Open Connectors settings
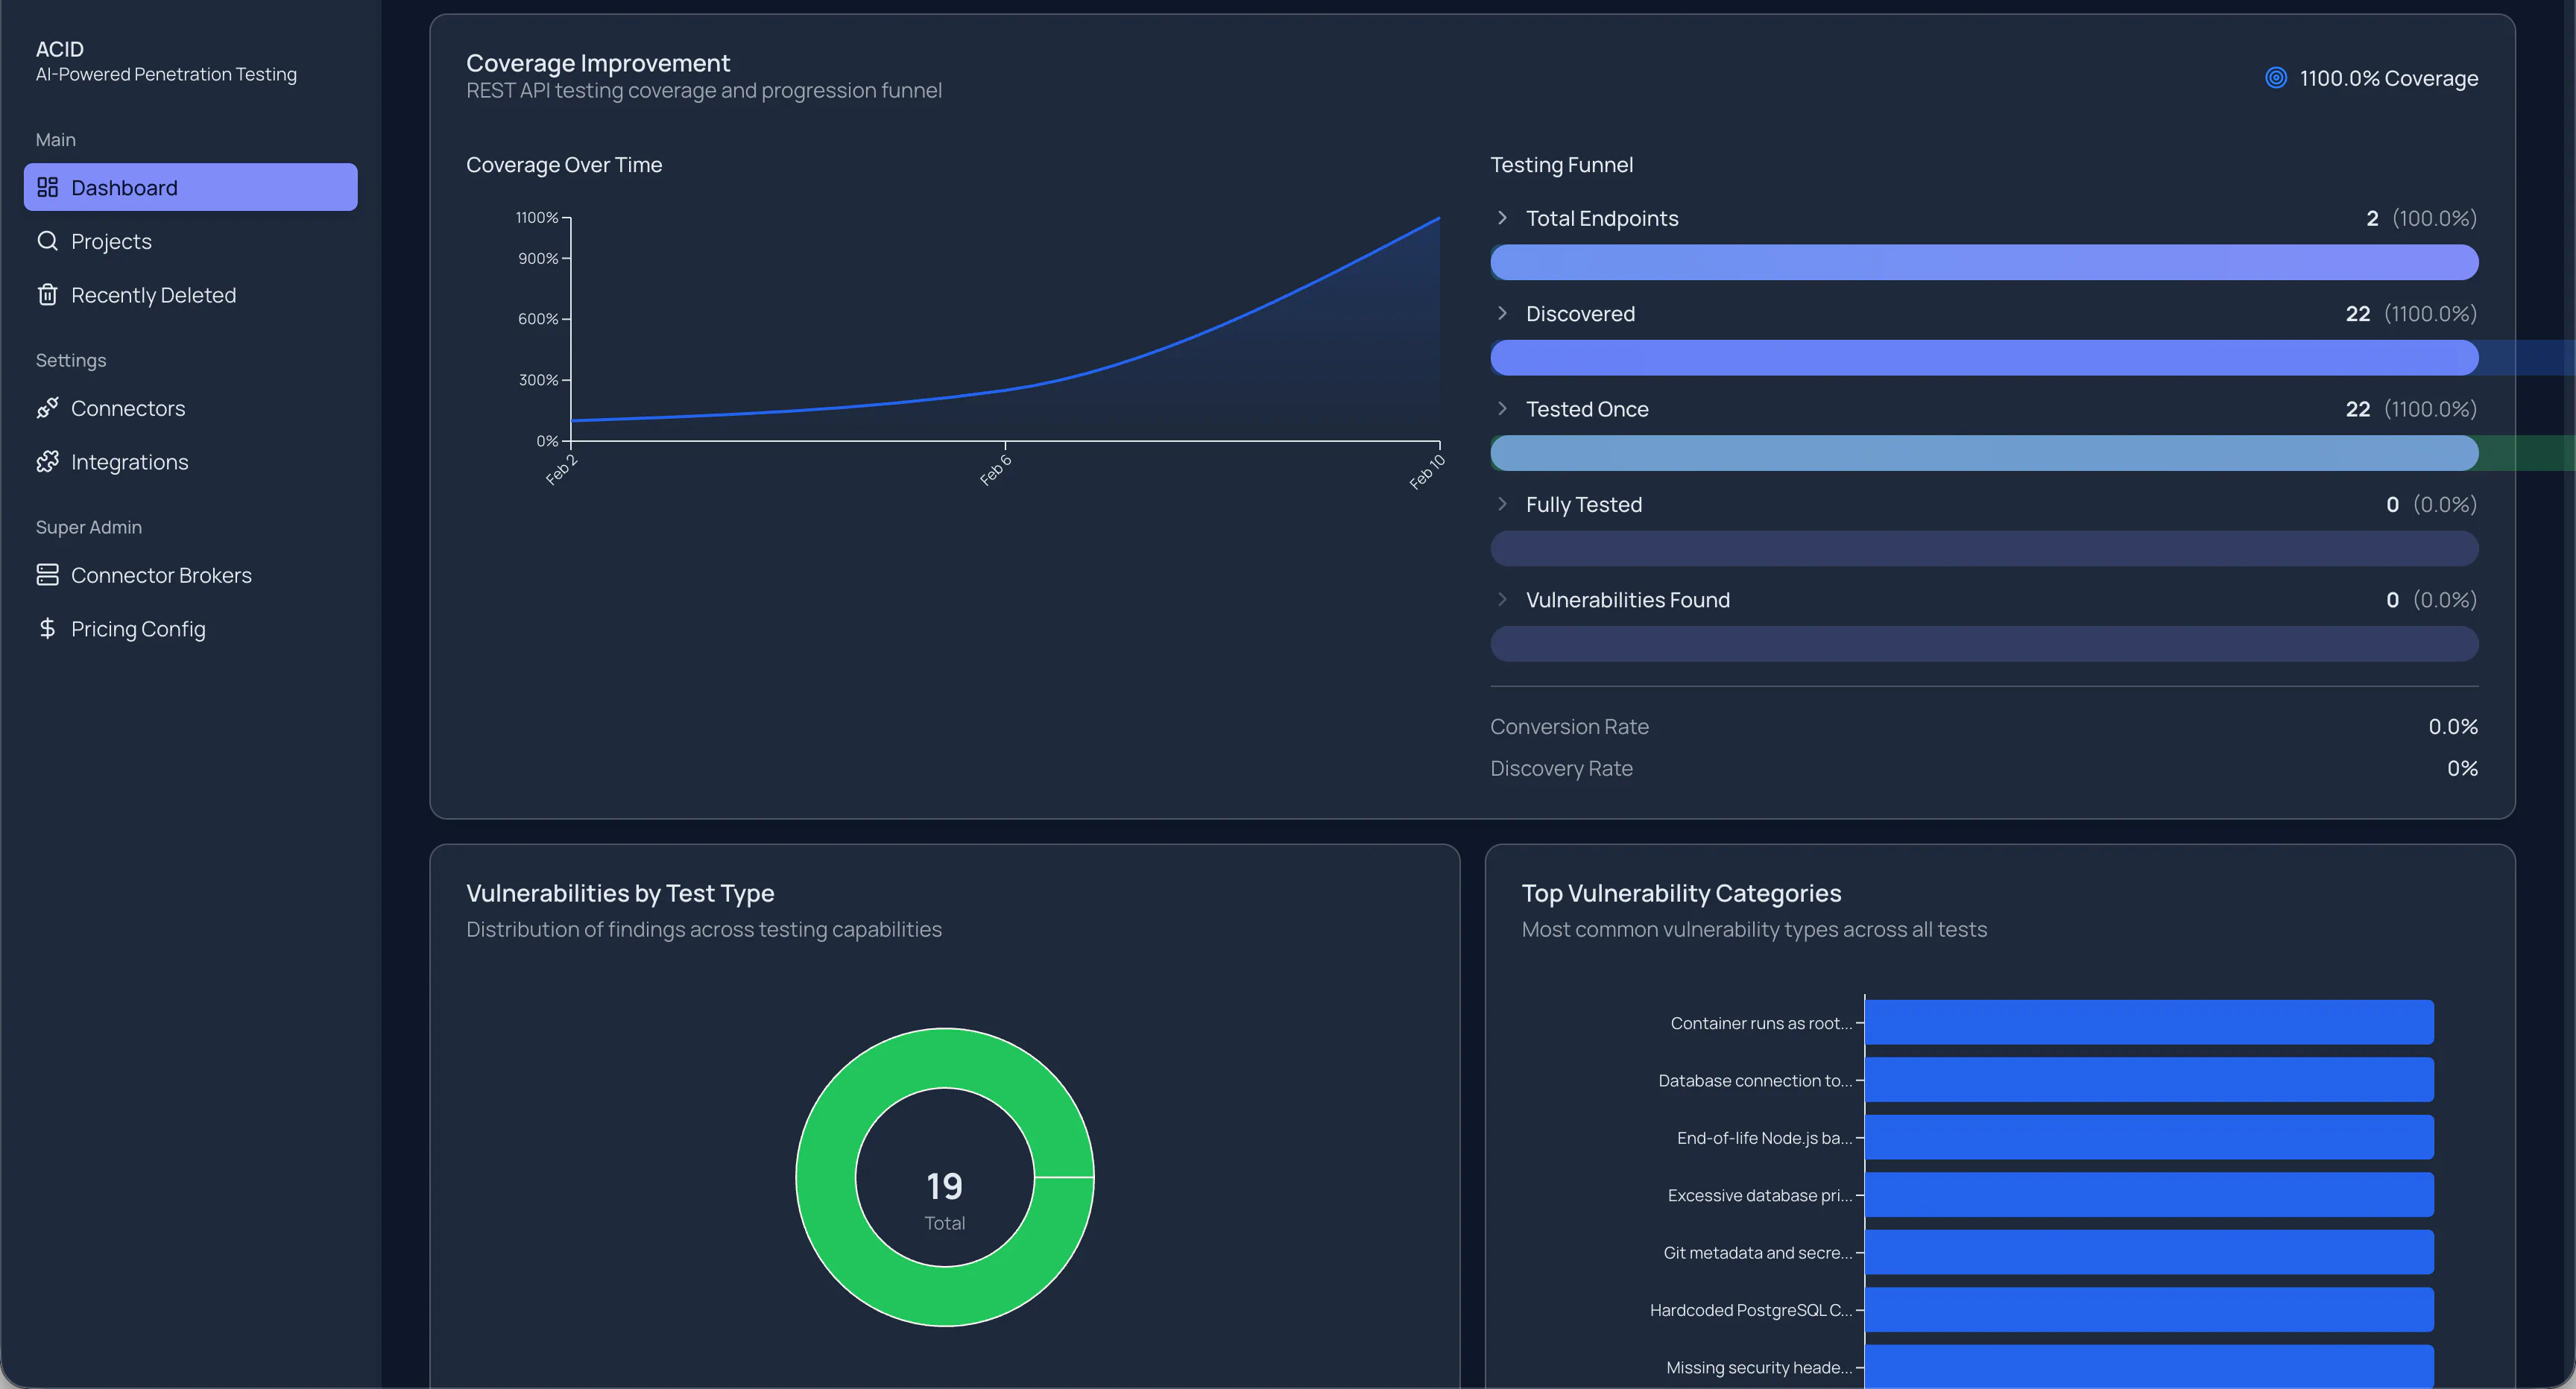This screenshot has width=2576, height=1389. (190, 408)
